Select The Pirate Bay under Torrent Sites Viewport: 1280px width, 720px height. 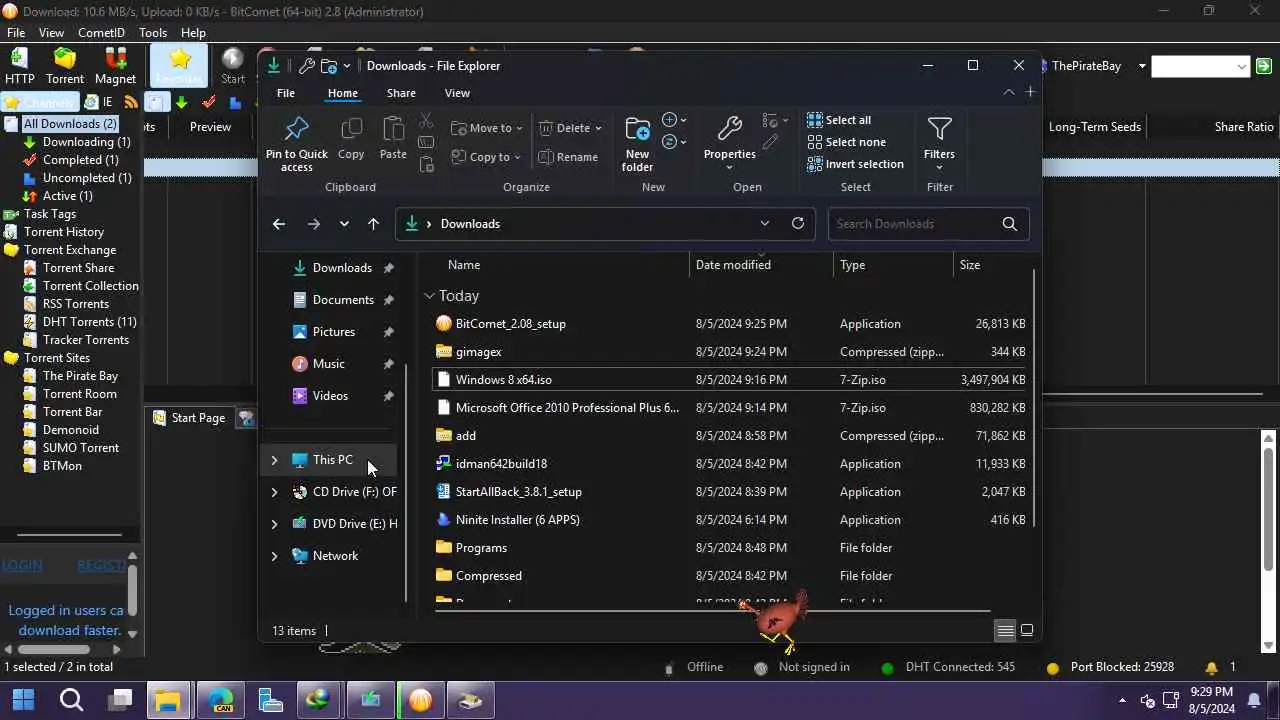click(x=80, y=376)
